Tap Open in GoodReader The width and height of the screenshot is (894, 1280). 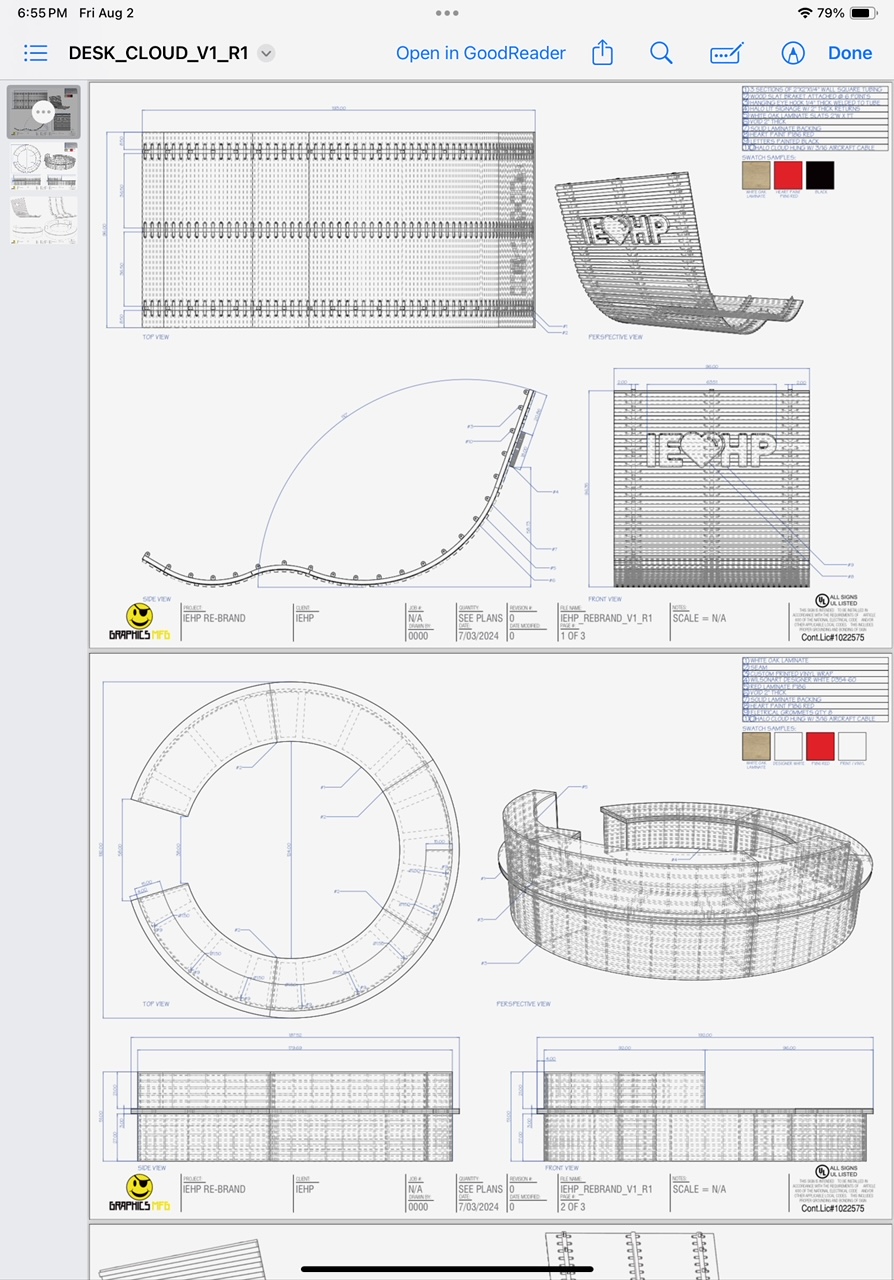480,53
